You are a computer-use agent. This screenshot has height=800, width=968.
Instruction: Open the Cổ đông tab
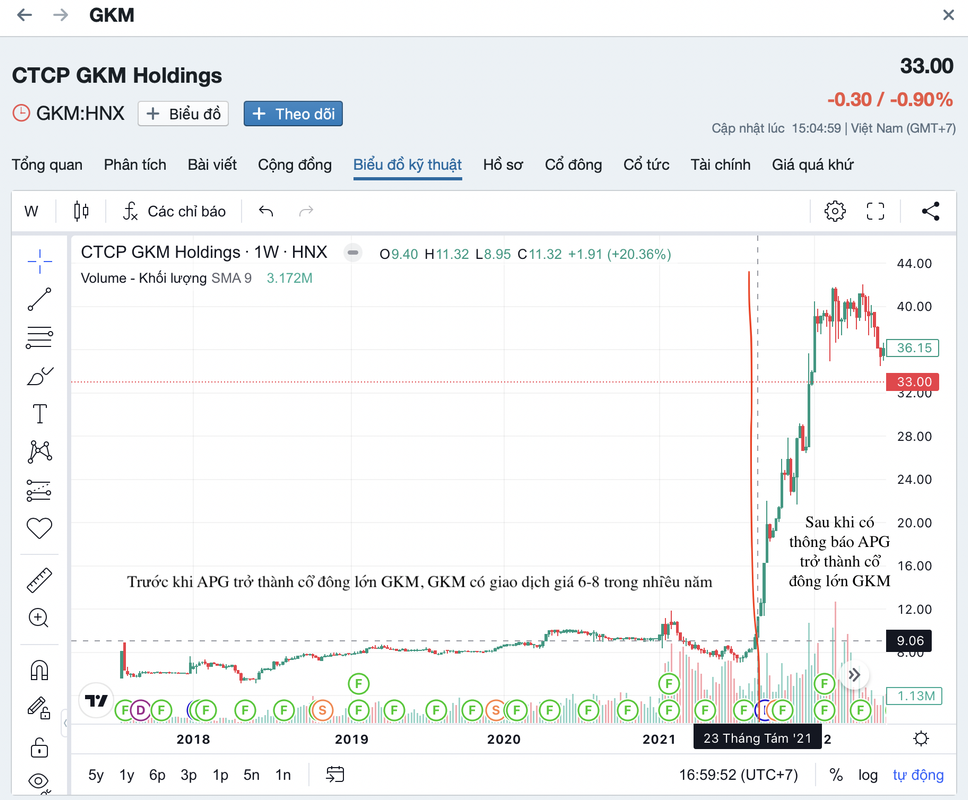pos(574,165)
